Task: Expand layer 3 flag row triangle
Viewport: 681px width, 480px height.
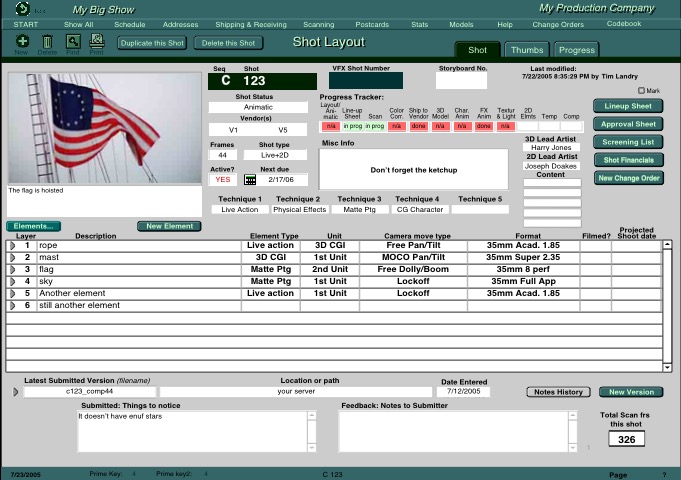Action: click(11, 269)
